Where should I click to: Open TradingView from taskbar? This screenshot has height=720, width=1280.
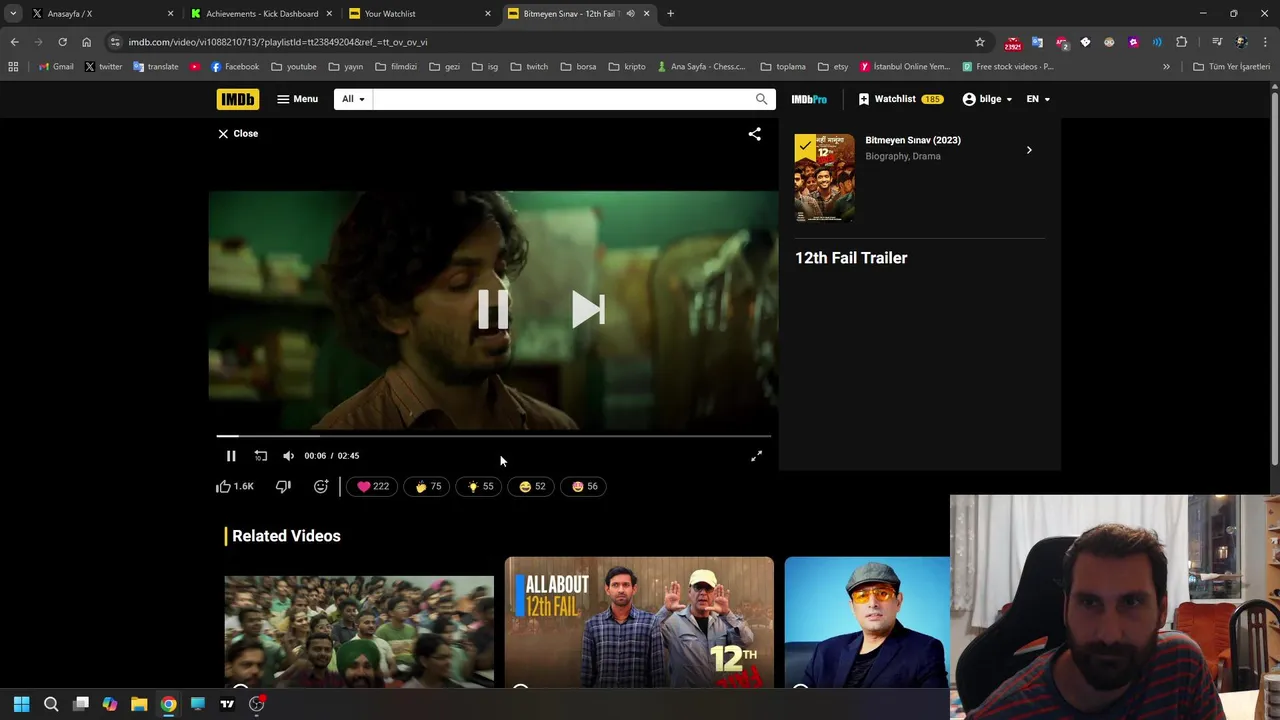point(227,704)
